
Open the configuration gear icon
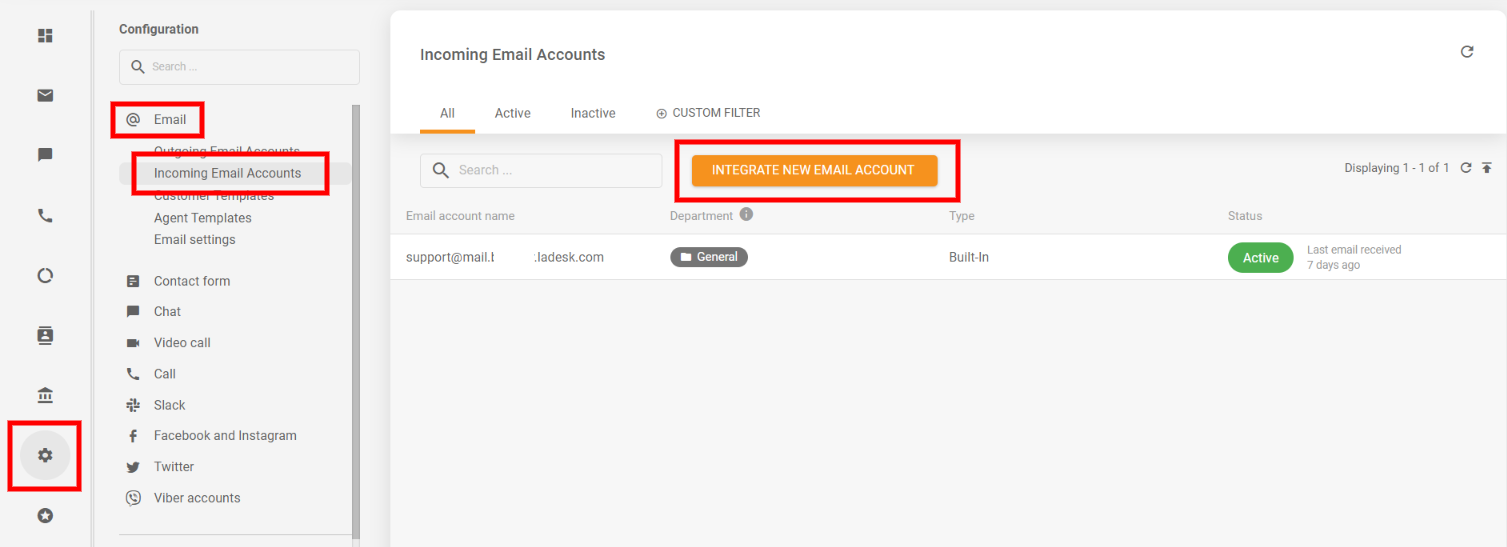[45, 456]
